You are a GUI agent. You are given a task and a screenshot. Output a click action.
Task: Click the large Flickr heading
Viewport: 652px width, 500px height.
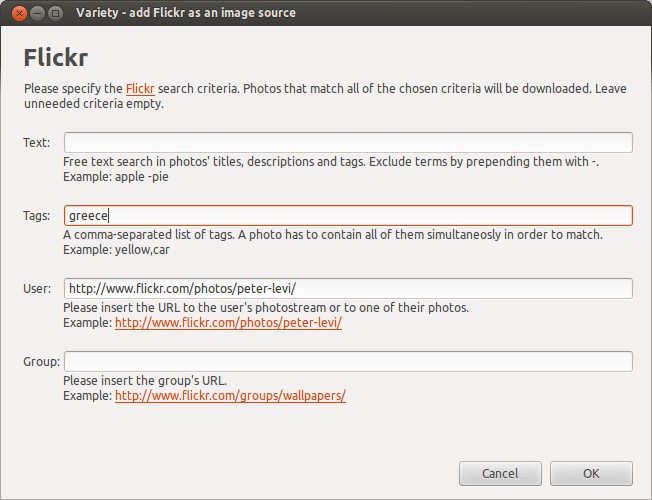point(63,55)
